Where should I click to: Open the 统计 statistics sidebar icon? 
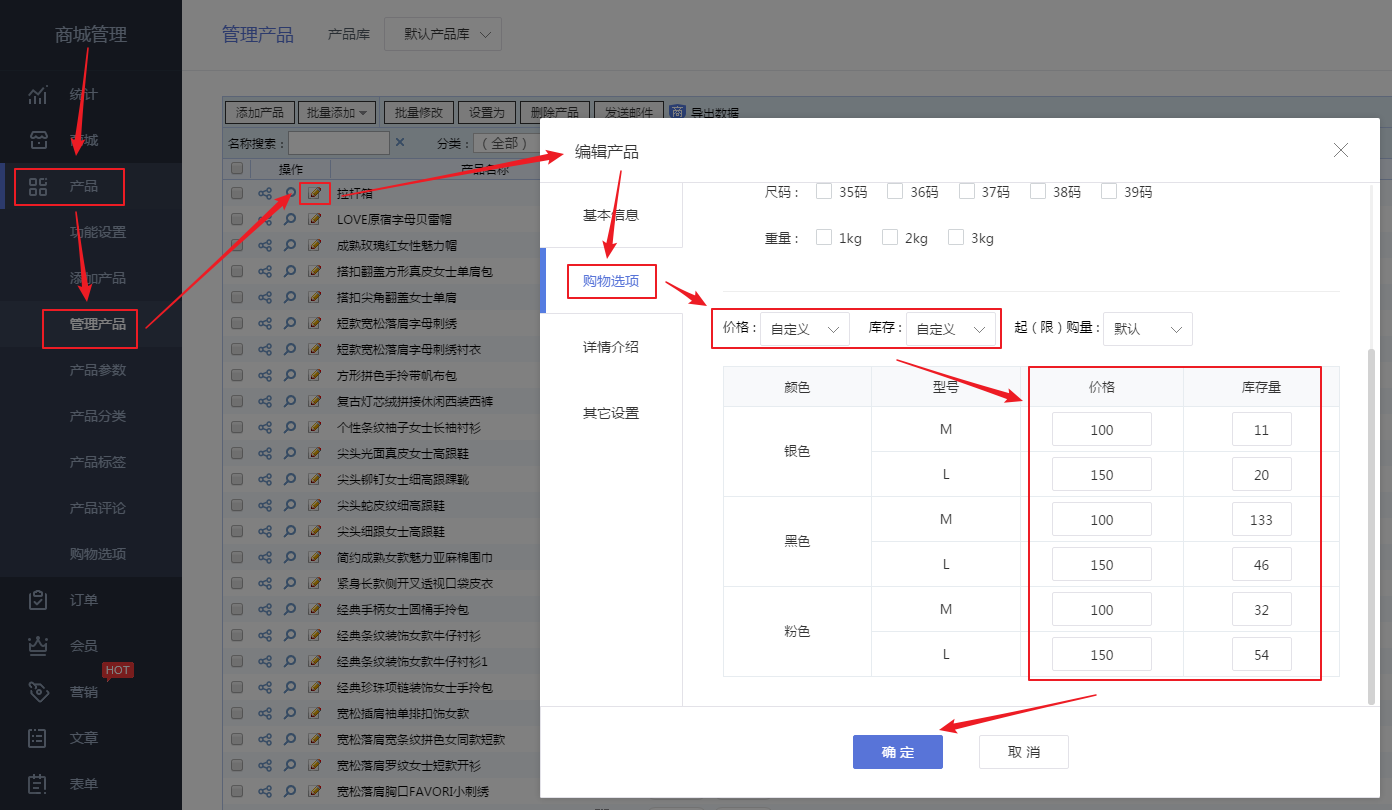point(38,95)
